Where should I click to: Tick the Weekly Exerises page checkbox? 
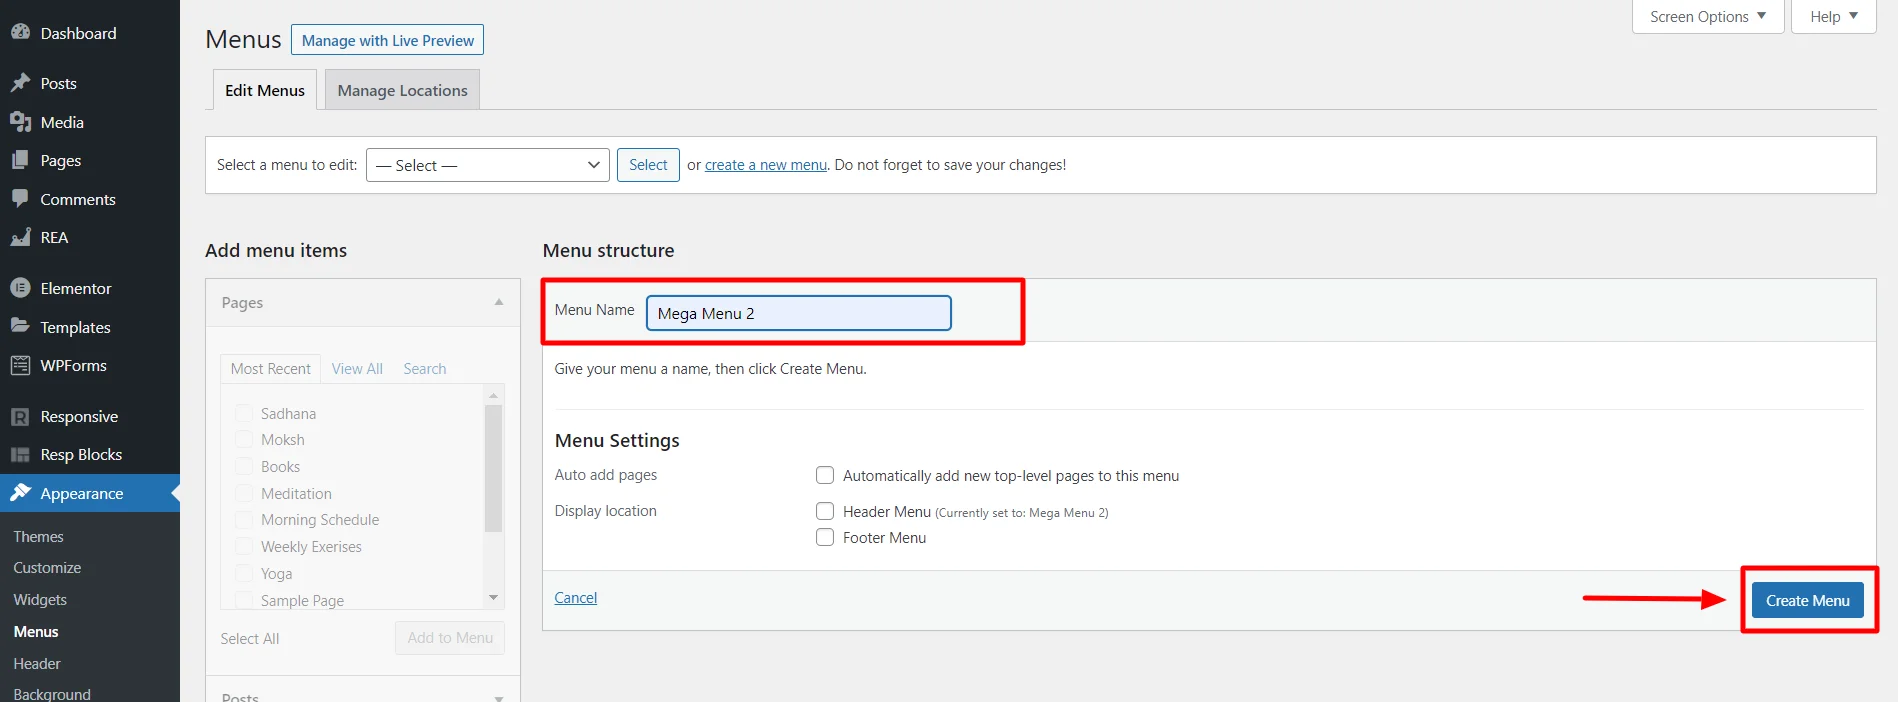click(244, 546)
